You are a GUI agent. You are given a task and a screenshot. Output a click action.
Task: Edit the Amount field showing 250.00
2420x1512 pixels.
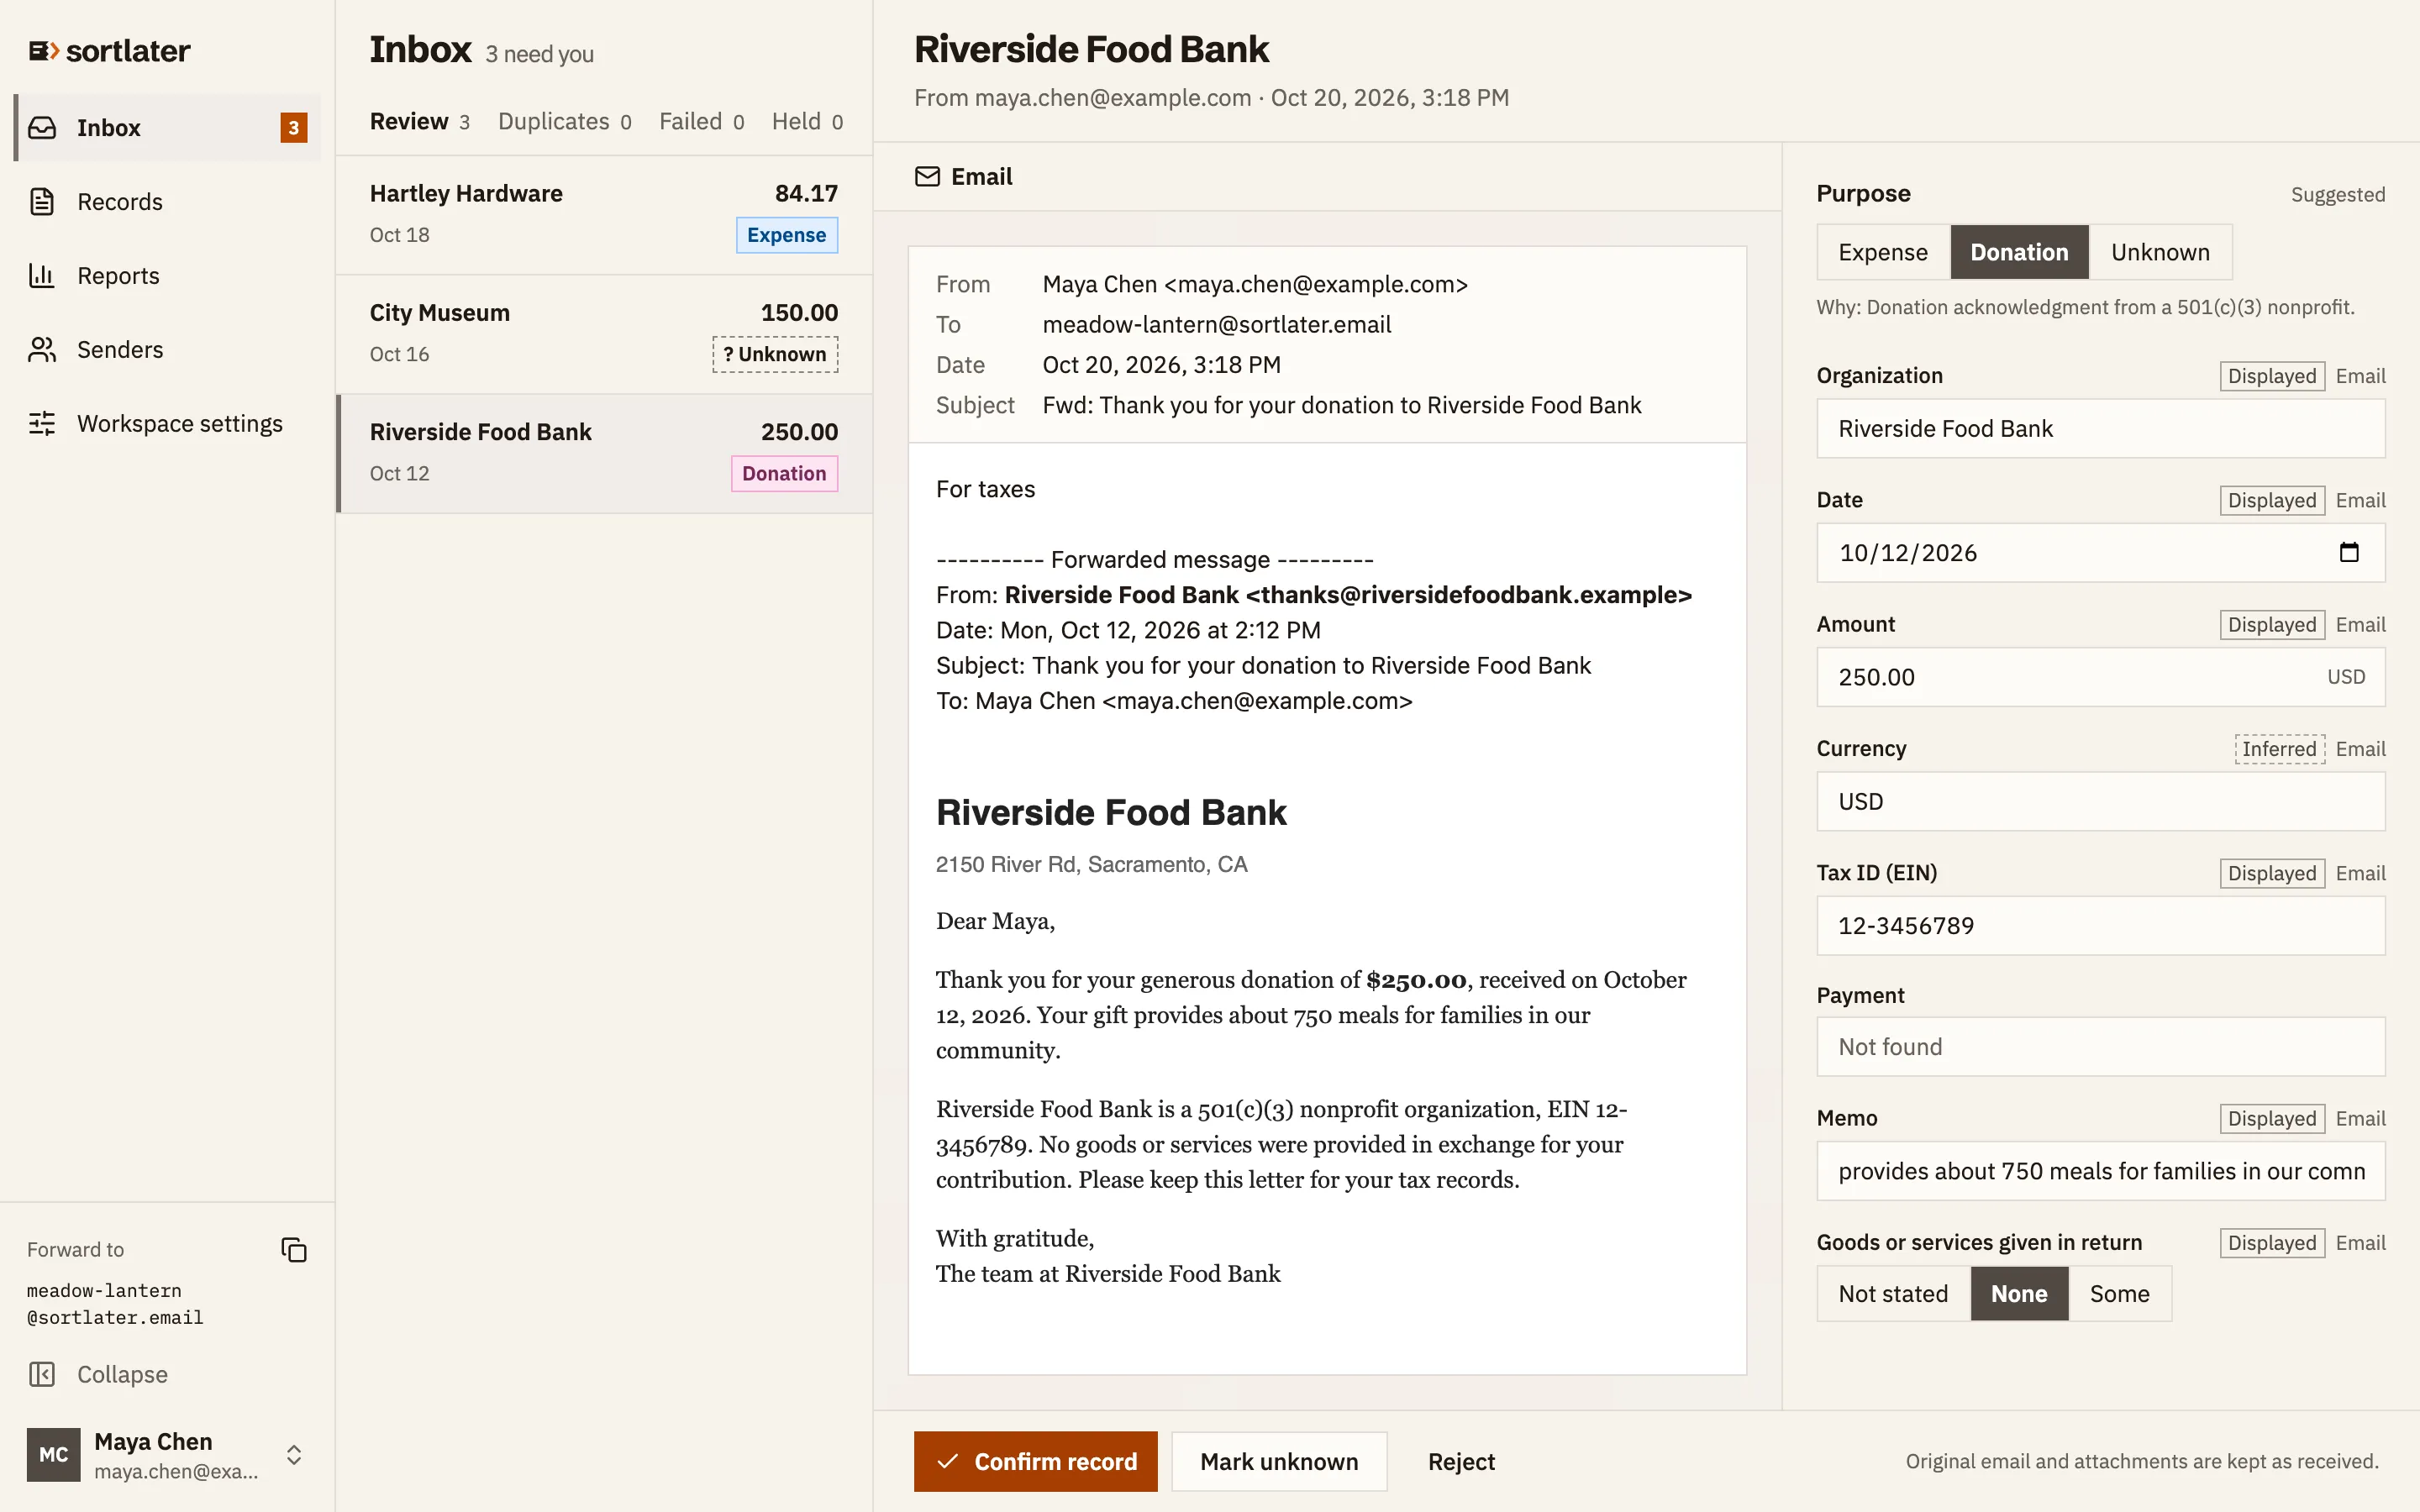click(2100, 677)
